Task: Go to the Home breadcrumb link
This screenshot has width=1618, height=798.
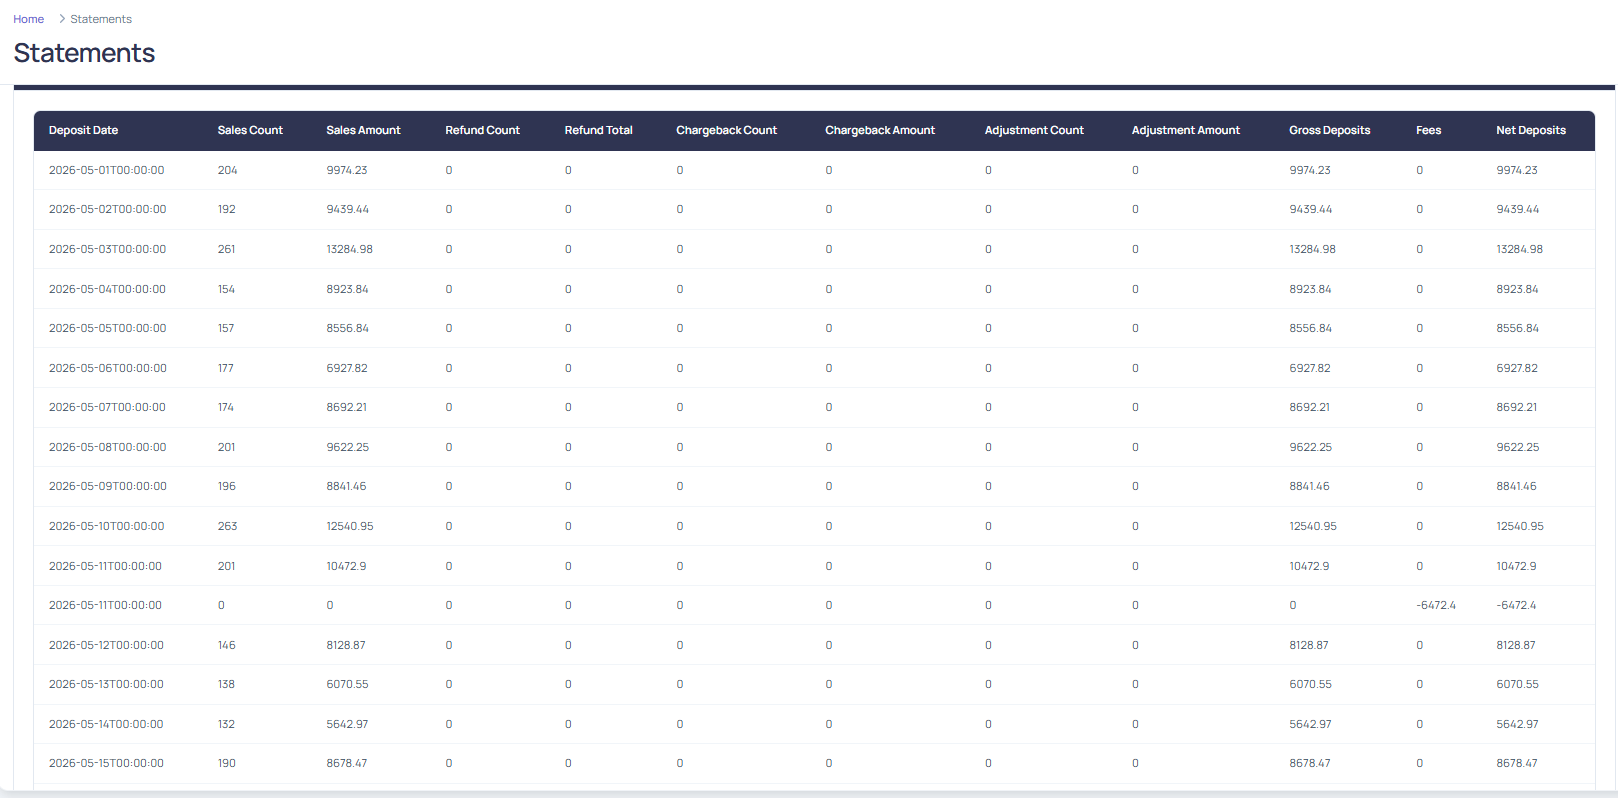Action: [x=28, y=19]
